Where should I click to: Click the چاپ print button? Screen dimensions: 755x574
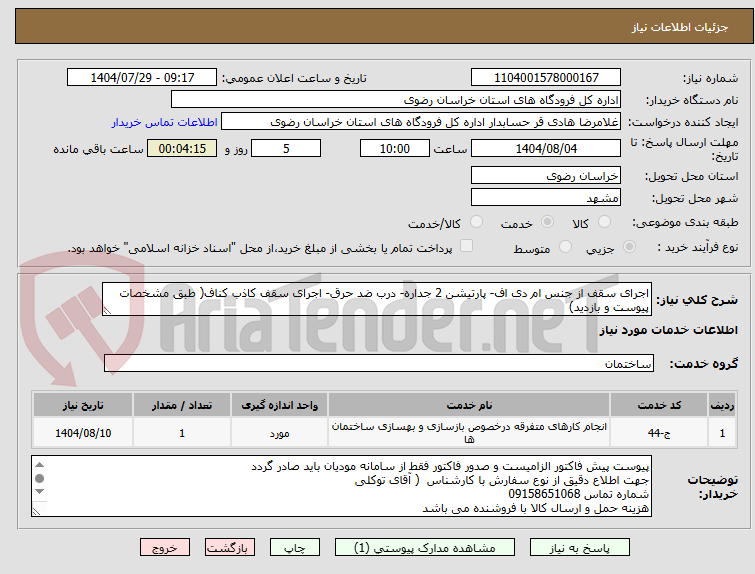tap(295, 548)
